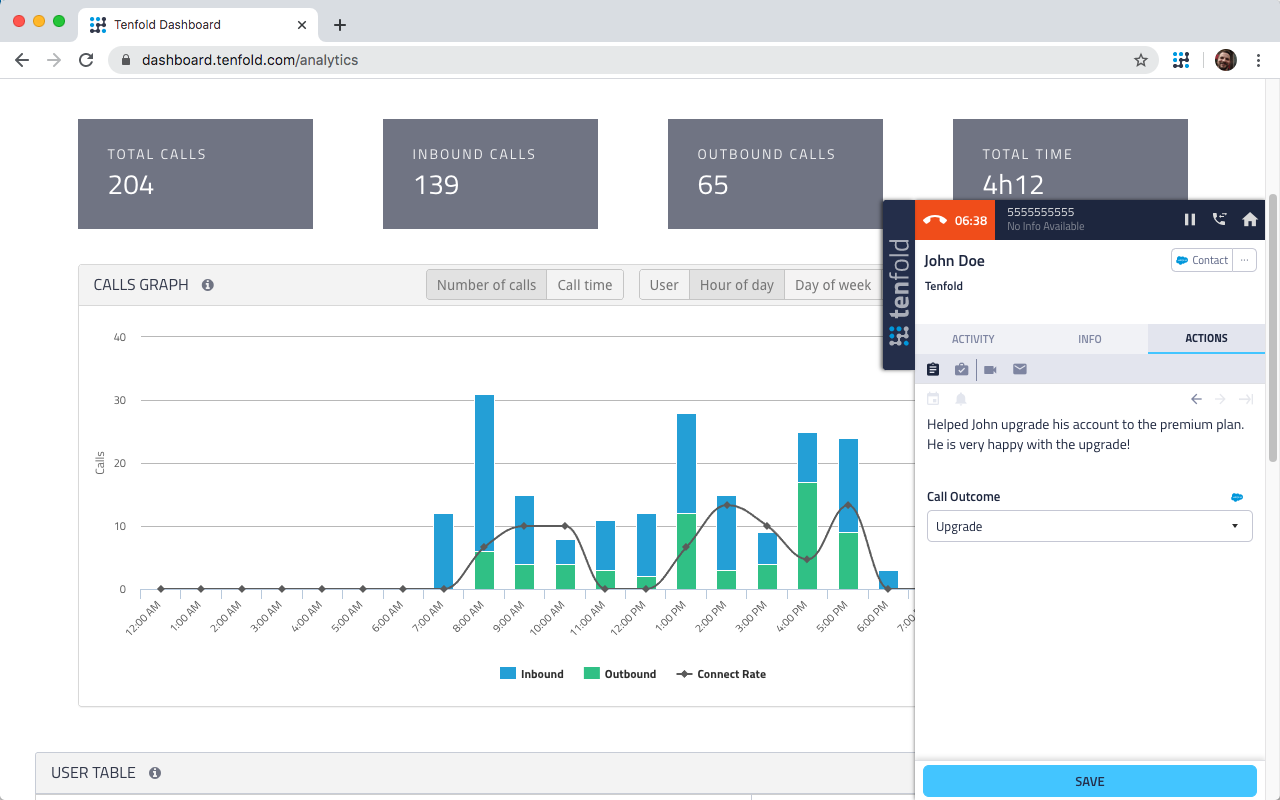Open Chrome's three-dot menu
The image size is (1280, 800).
tap(1257, 60)
